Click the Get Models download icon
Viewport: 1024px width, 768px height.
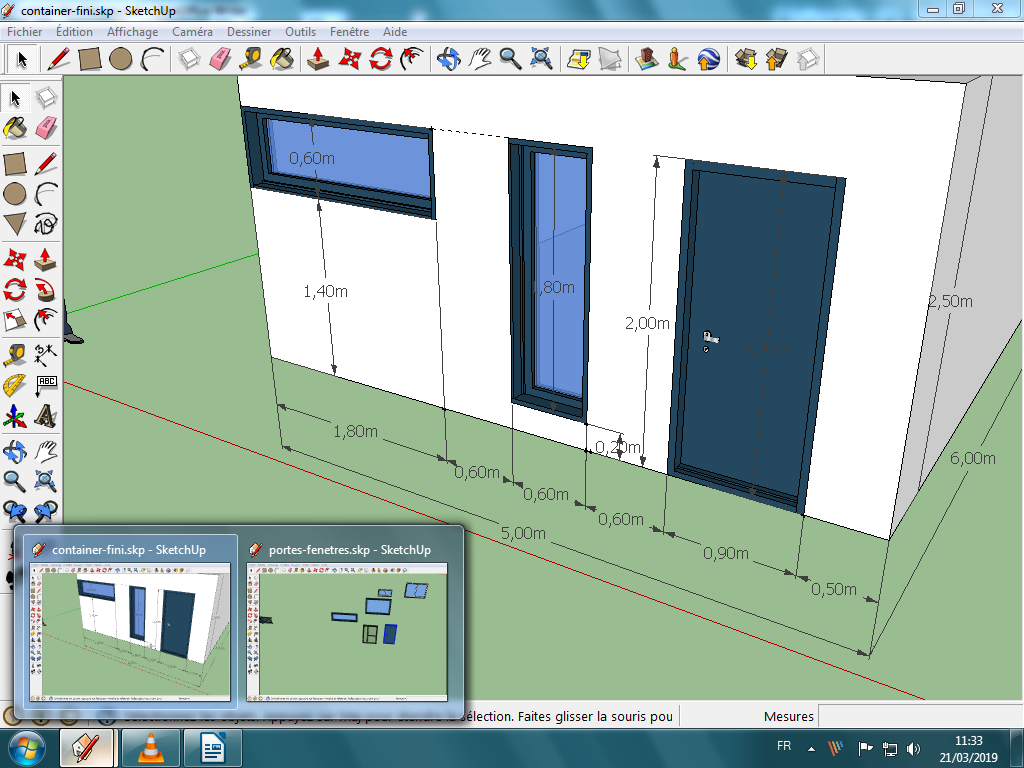click(745, 59)
